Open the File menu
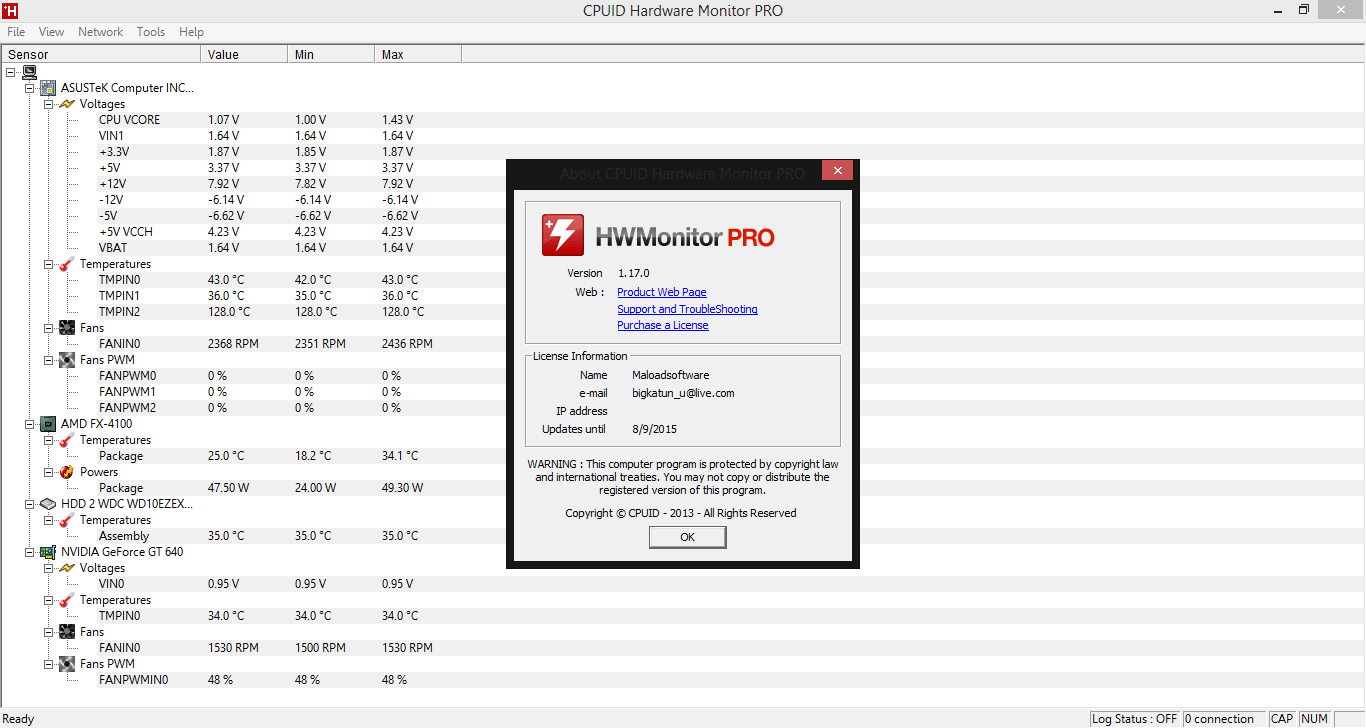Viewport: 1366px width, 728px height. click(16, 32)
